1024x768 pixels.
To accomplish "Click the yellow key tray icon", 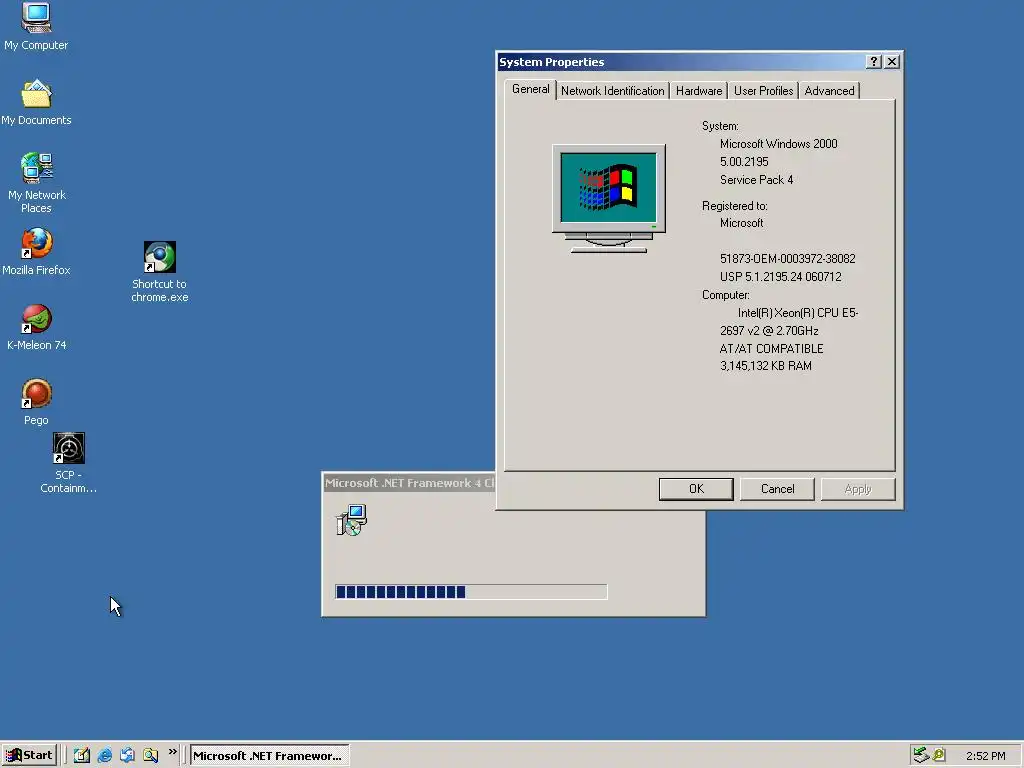I will coord(939,755).
